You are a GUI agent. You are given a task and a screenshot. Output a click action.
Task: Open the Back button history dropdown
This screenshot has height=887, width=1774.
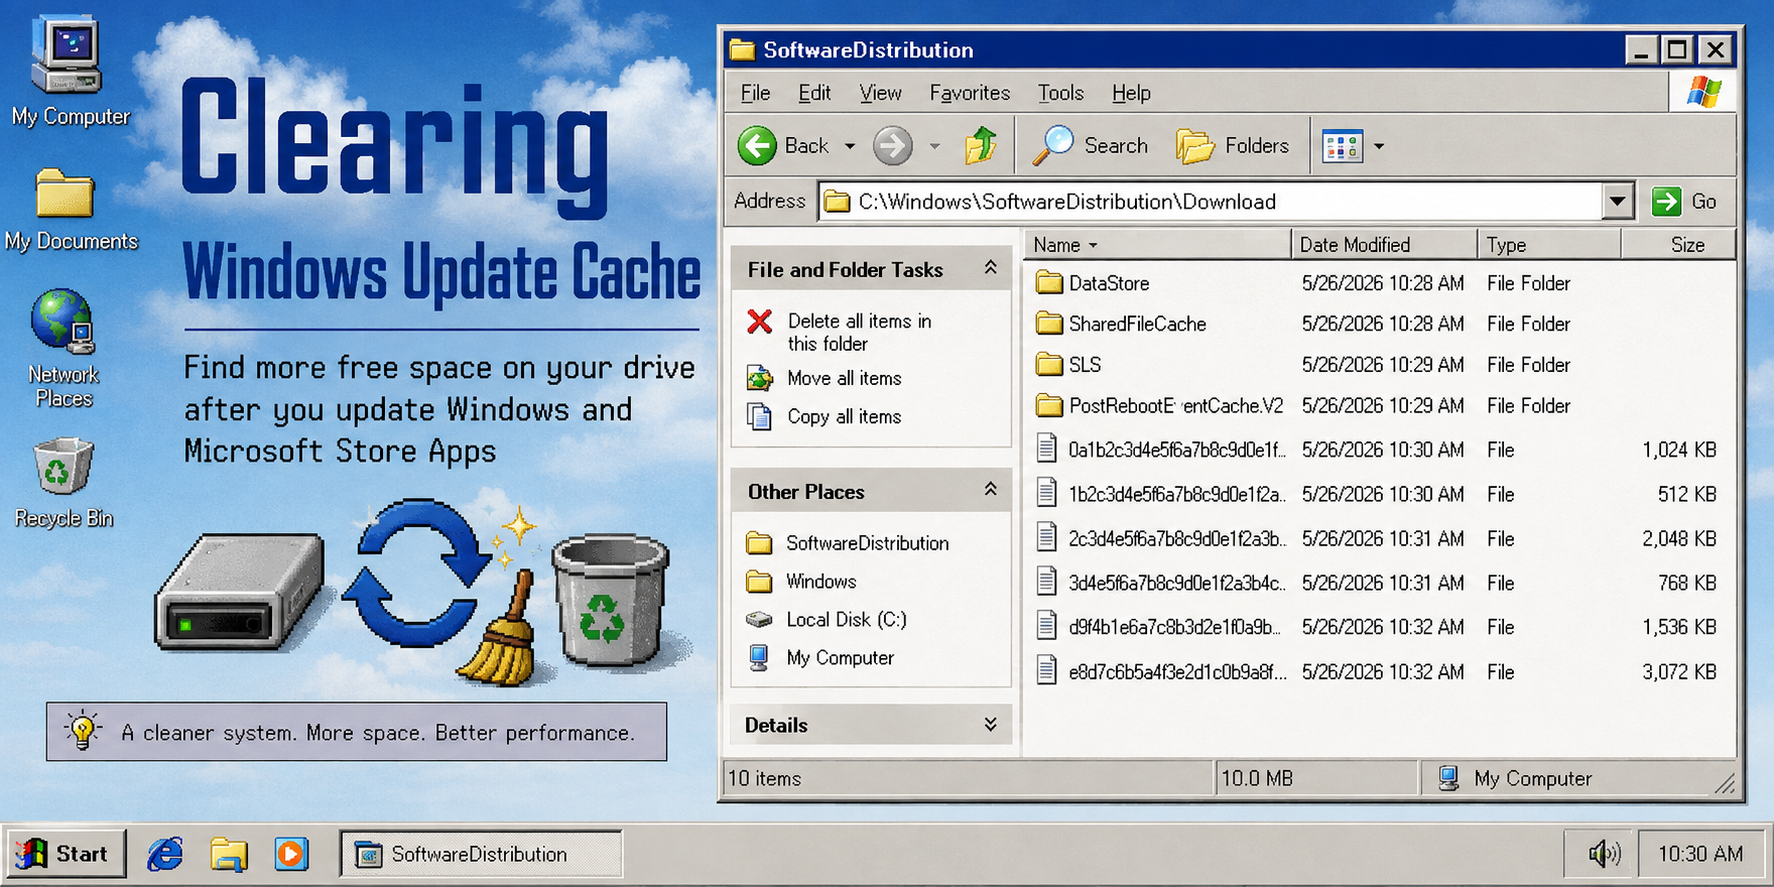(850, 147)
